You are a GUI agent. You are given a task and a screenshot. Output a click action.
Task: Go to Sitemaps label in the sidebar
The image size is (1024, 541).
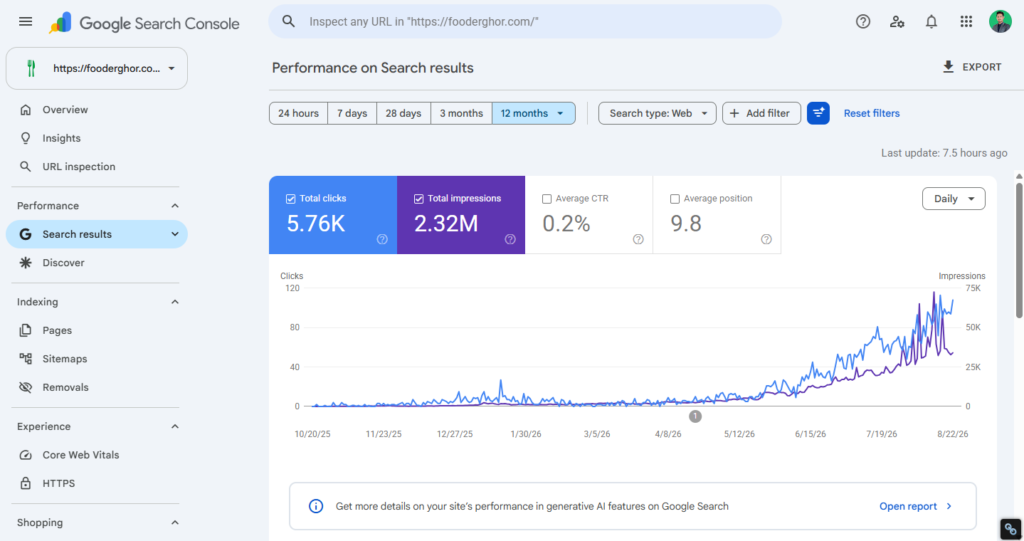(65, 359)
